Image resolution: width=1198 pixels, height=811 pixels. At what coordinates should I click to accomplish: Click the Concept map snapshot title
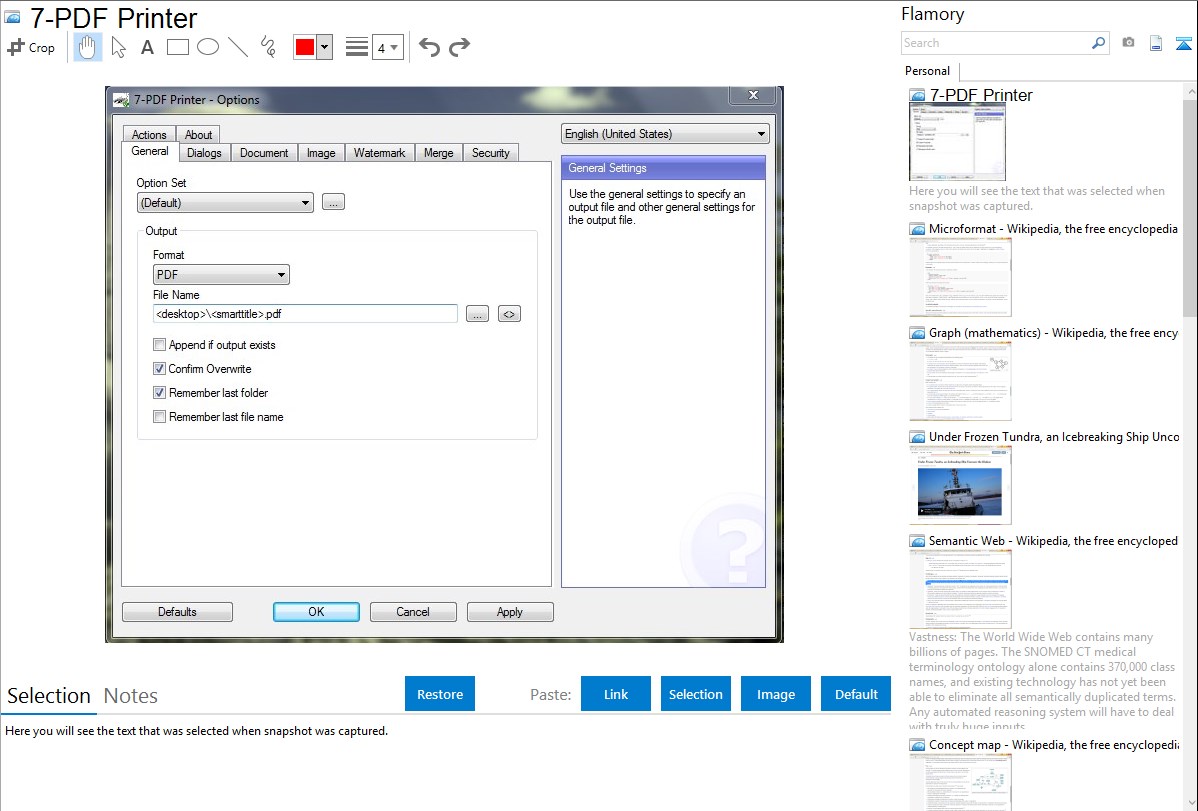pos(1054,744)
